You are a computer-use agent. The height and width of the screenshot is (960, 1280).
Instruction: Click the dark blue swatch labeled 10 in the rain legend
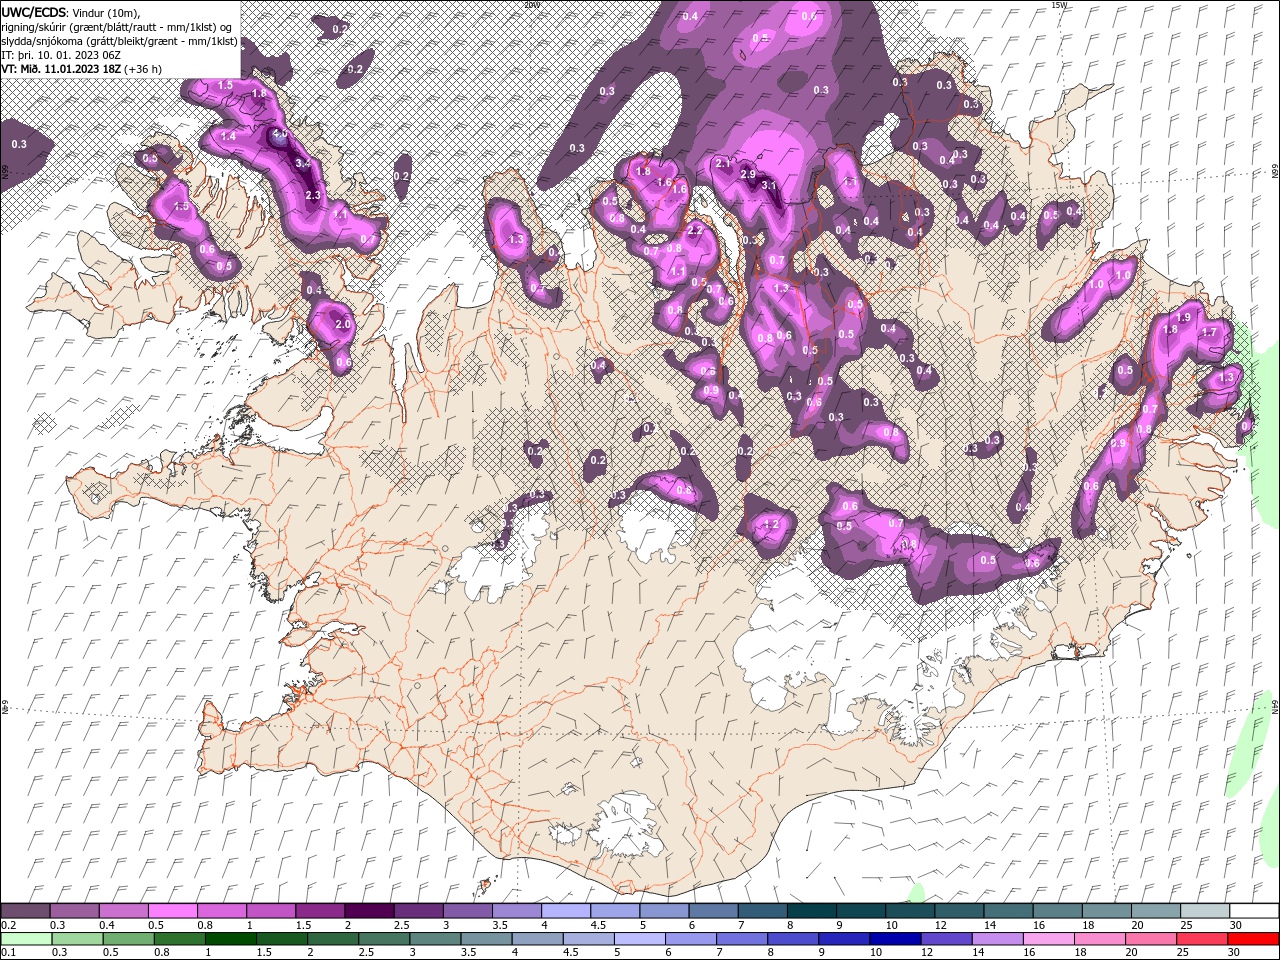pos(895,939)
